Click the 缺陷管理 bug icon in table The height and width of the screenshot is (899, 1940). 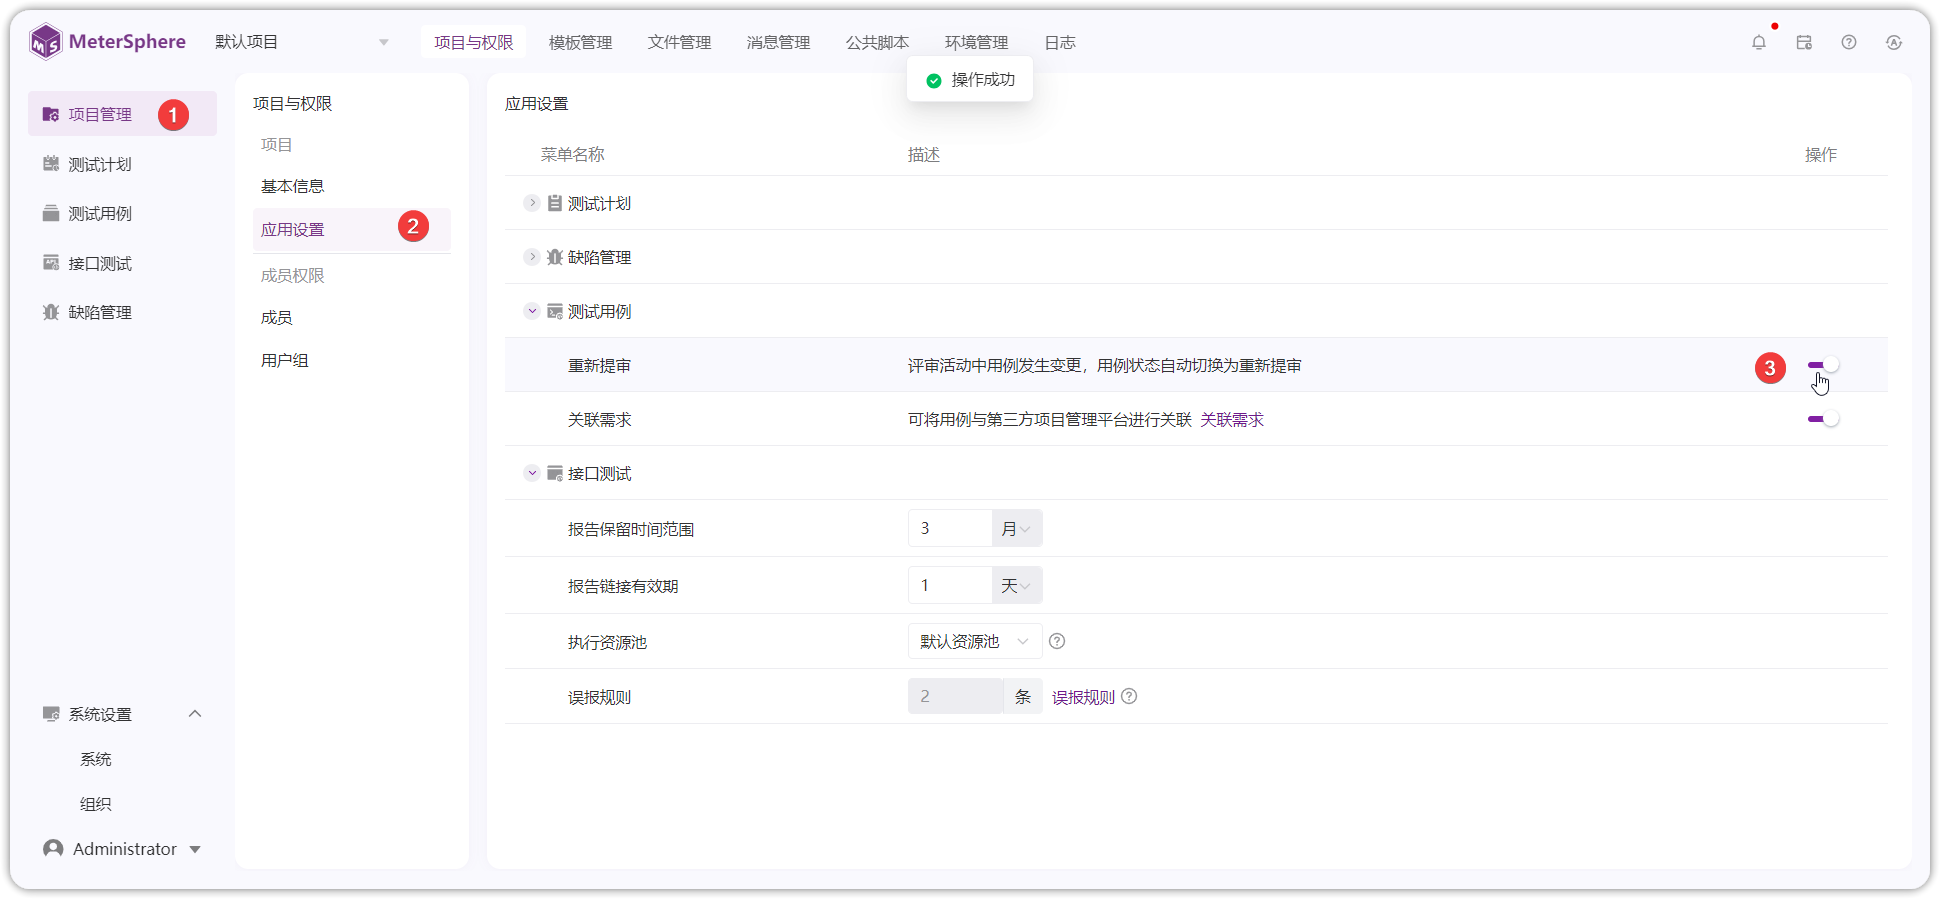pyautogui.click(x=555, y=257)
